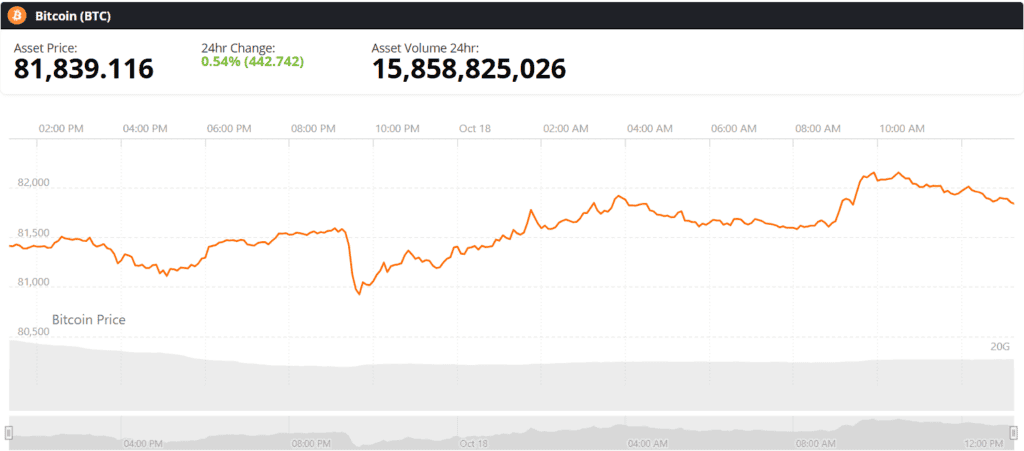Click the 08:00 AM top axis label
Screen dimensions: 1024x451
pos(818,129)
